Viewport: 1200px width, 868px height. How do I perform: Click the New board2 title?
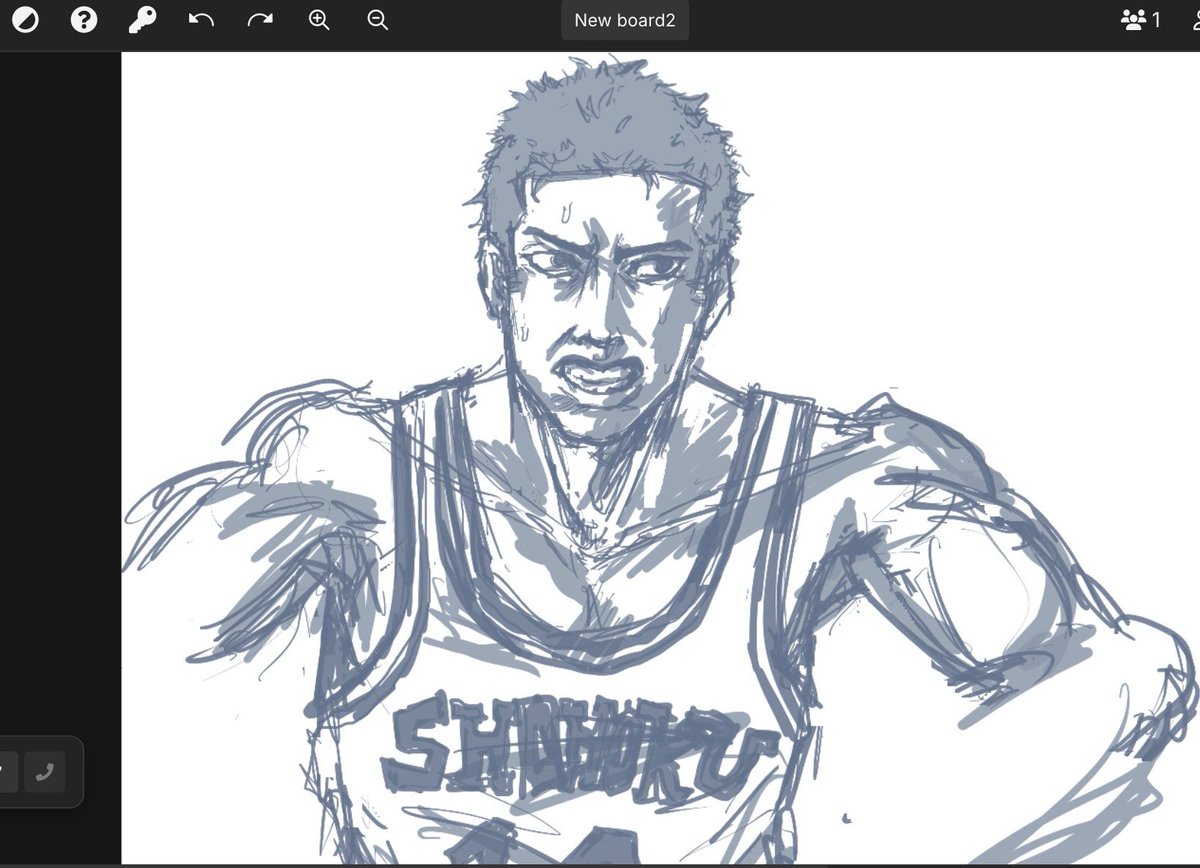tap(625, 20)
